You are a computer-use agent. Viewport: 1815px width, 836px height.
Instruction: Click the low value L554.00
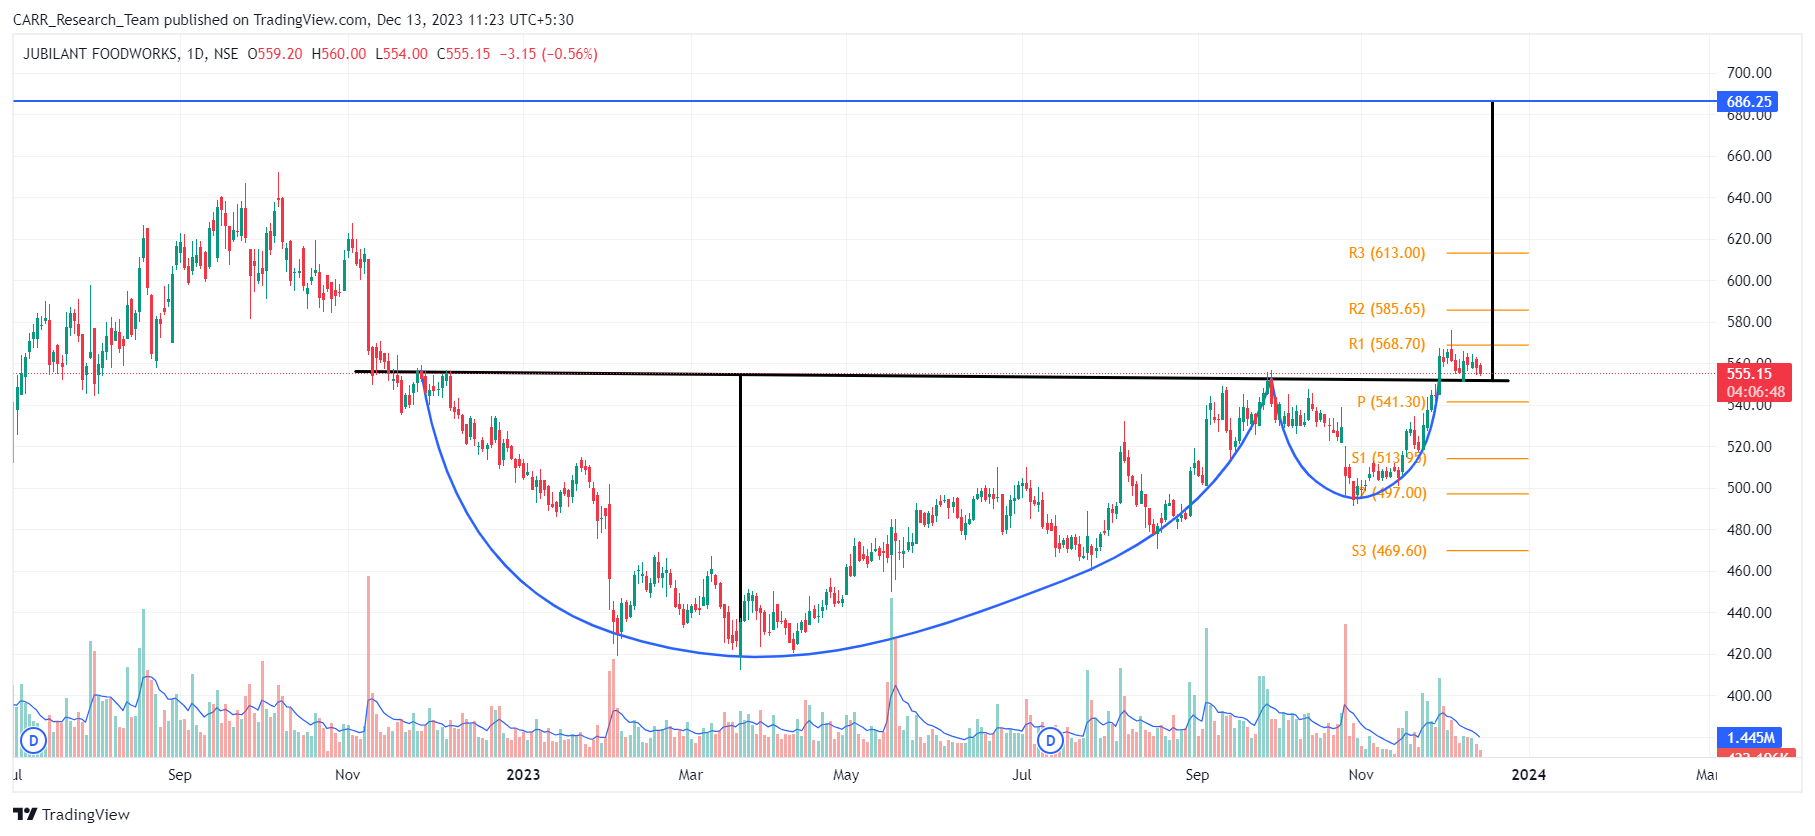point(402,54)
